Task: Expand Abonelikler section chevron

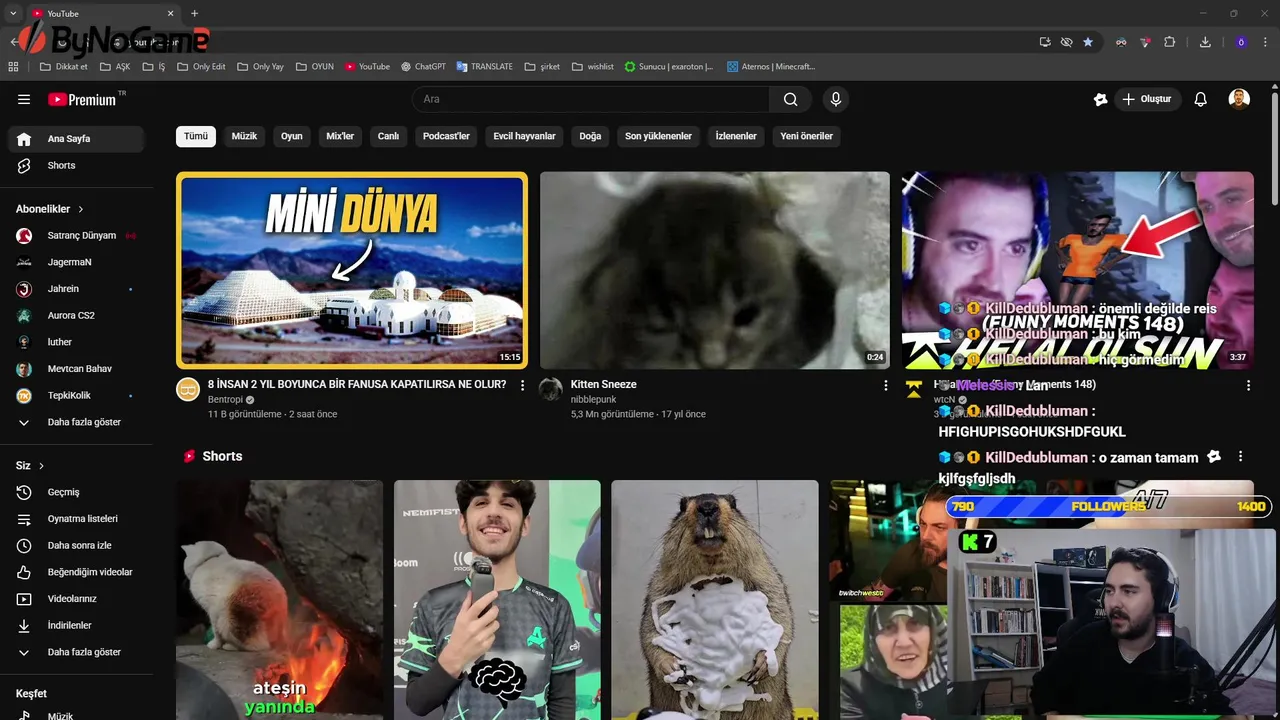Action: pos(81,209)
